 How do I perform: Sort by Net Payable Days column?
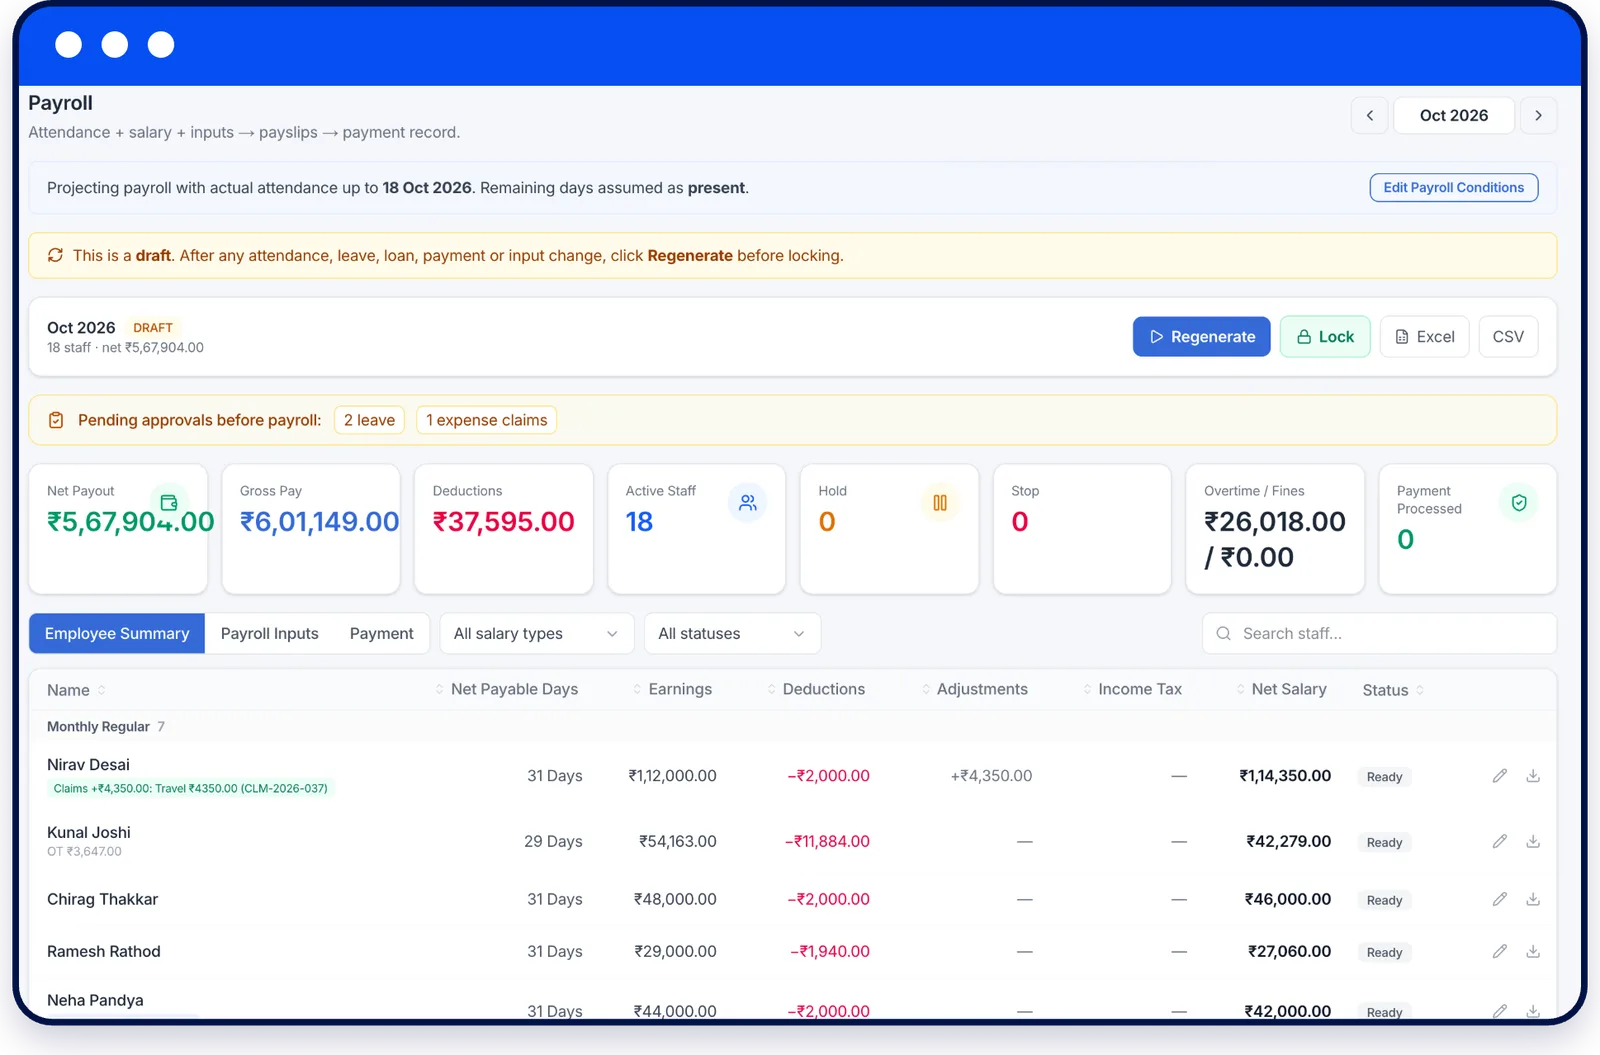[x=507, y=689]
